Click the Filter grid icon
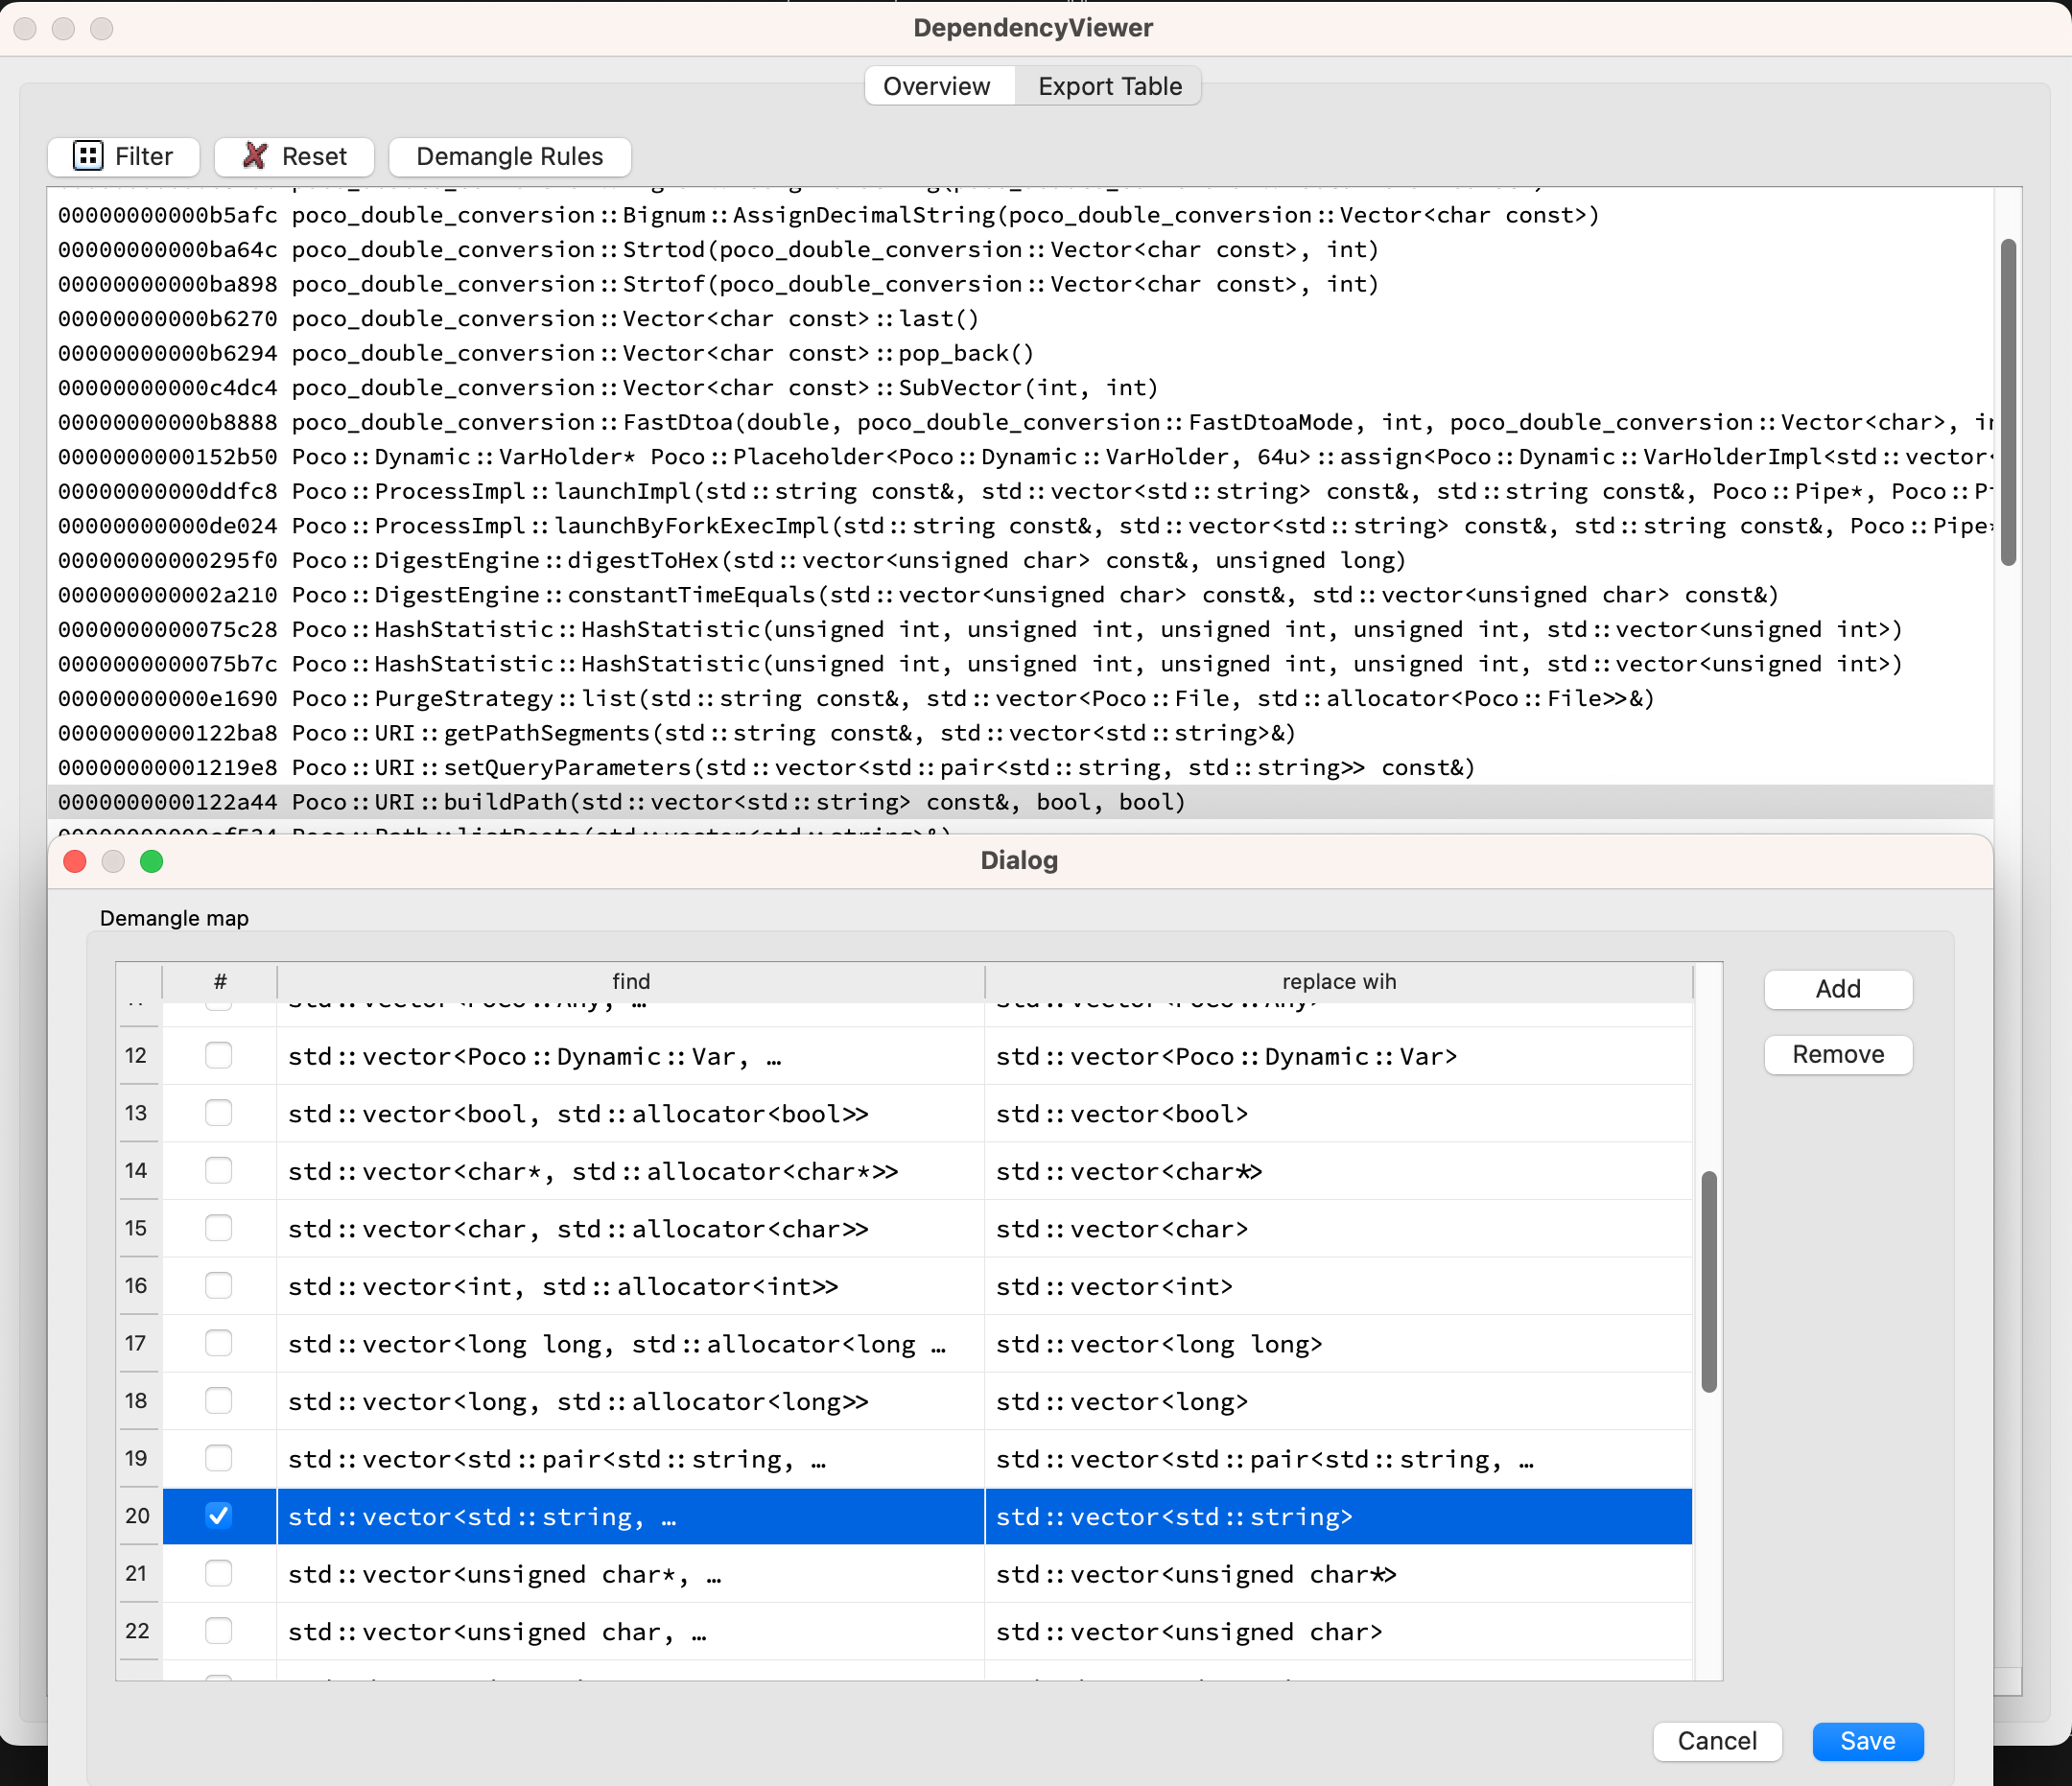This screenshot has height=1786, width=2072. pyautogui.click(x=88, y=156)
